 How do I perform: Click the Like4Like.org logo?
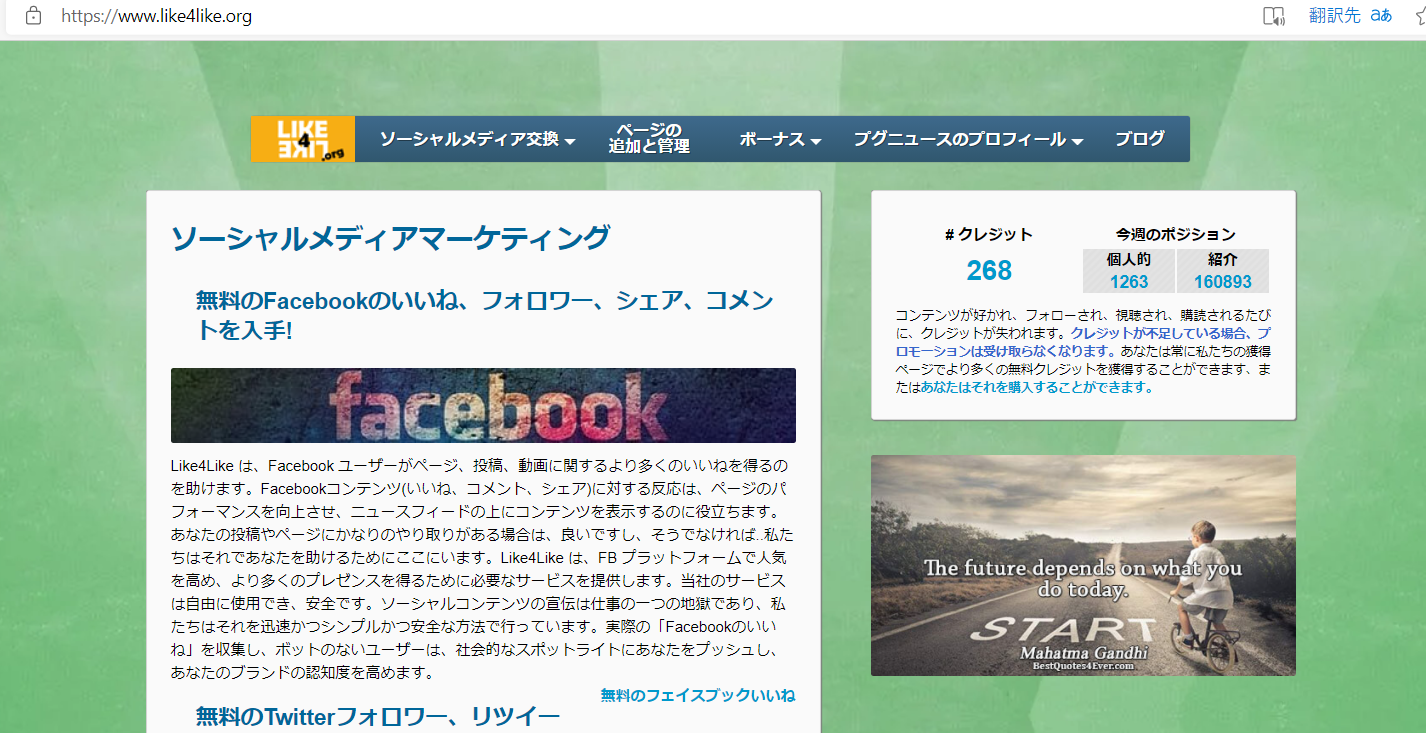pyautogui.click(x=303, y=139)
